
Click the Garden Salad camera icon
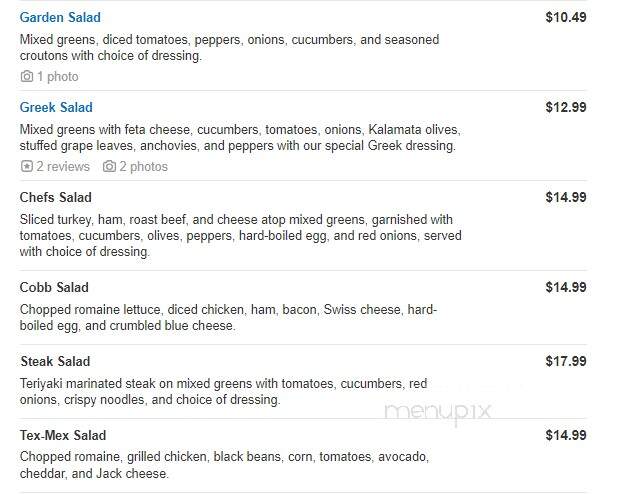pyautogui.click(x=27, y=76)
